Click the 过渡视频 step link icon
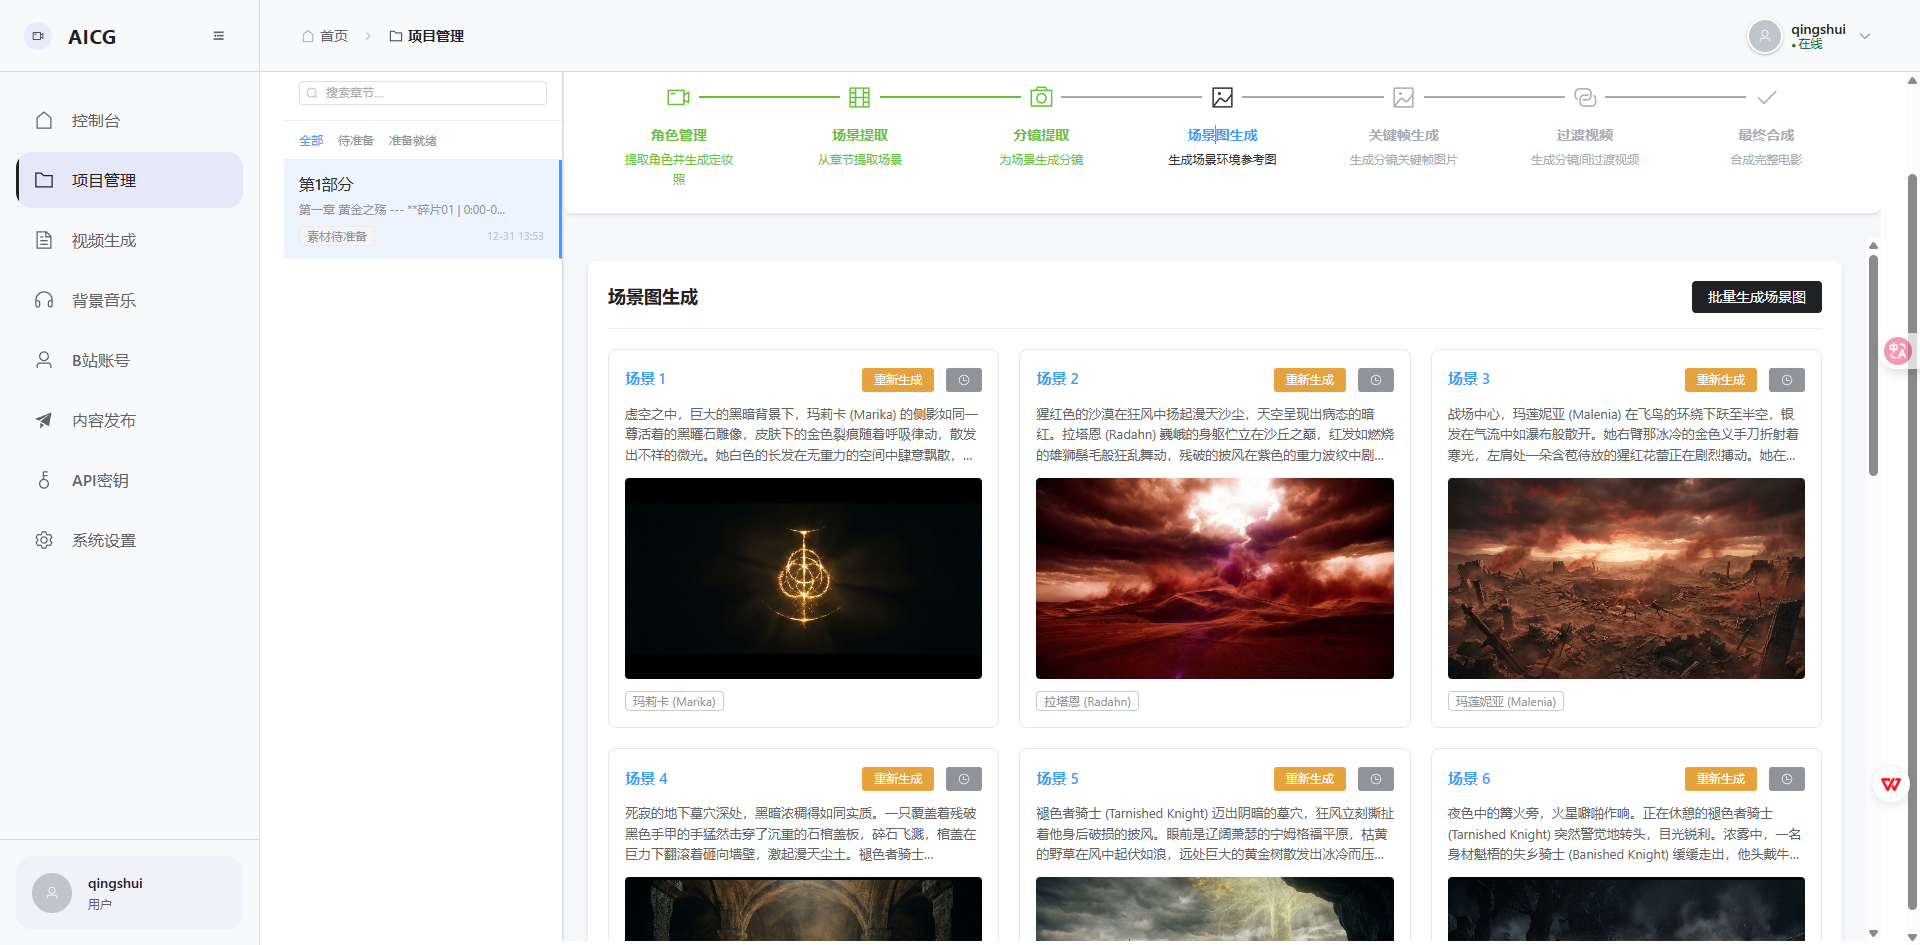The image size is (1920, 945). tap(1585, 97)
